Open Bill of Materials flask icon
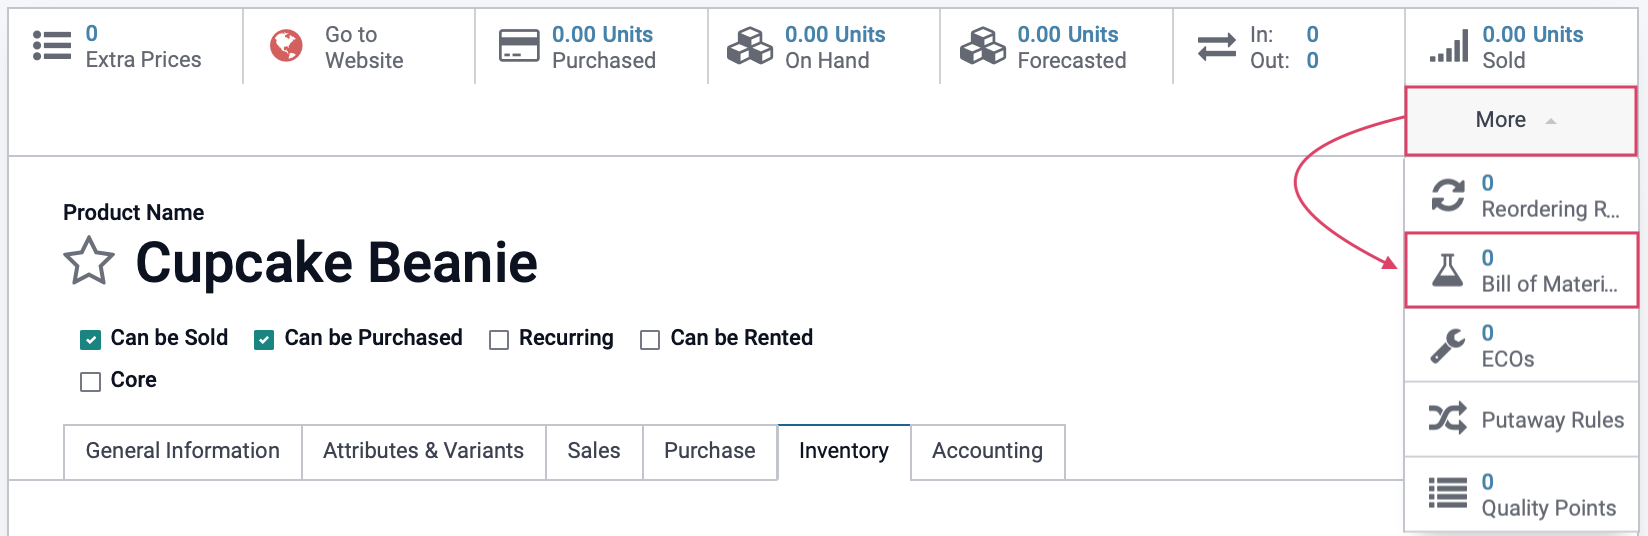This screenshot has height=536, width=1648. tap(1448, 270)
